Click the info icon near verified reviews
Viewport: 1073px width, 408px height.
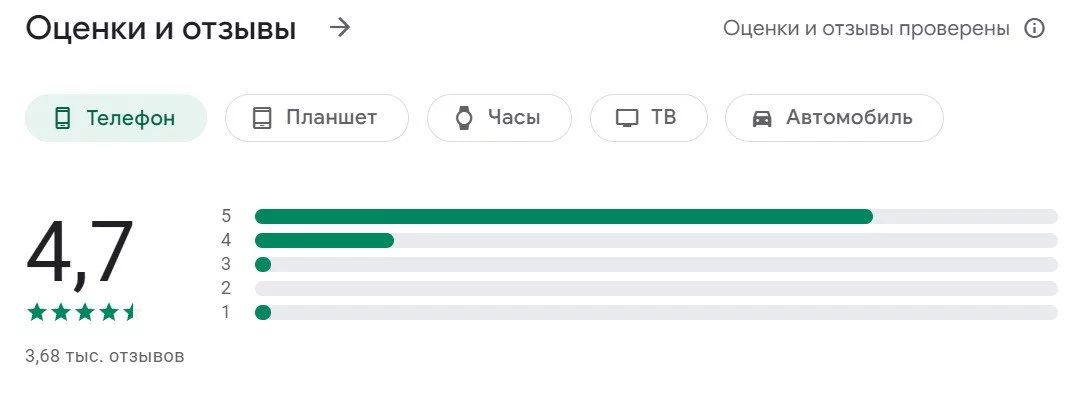[x=1034, y=29]
